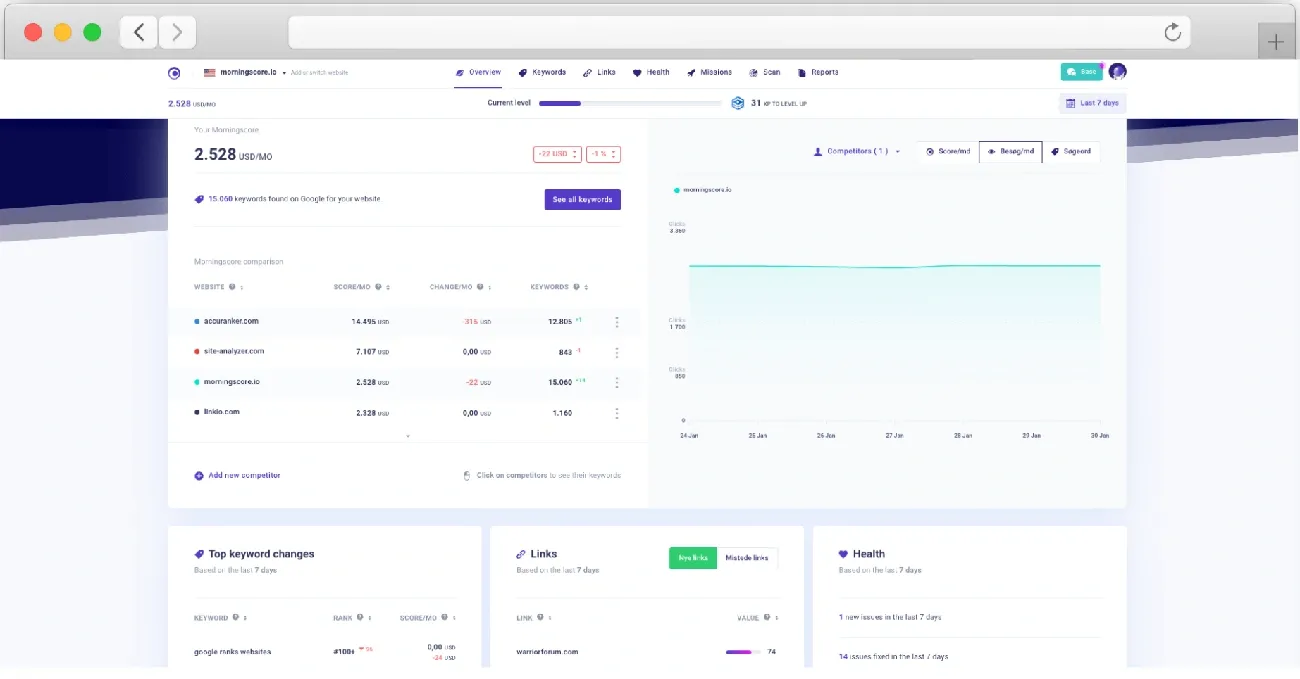Click the Current level progress bar
Viewport: 1300px width, 679px height.
click(630, 103)
